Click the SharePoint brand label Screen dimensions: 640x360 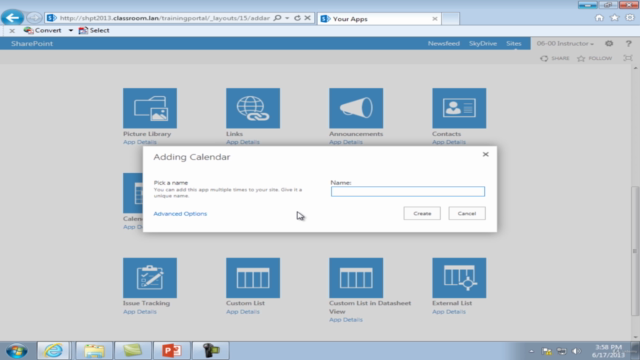pyautogui.click(x=32, y=44)
